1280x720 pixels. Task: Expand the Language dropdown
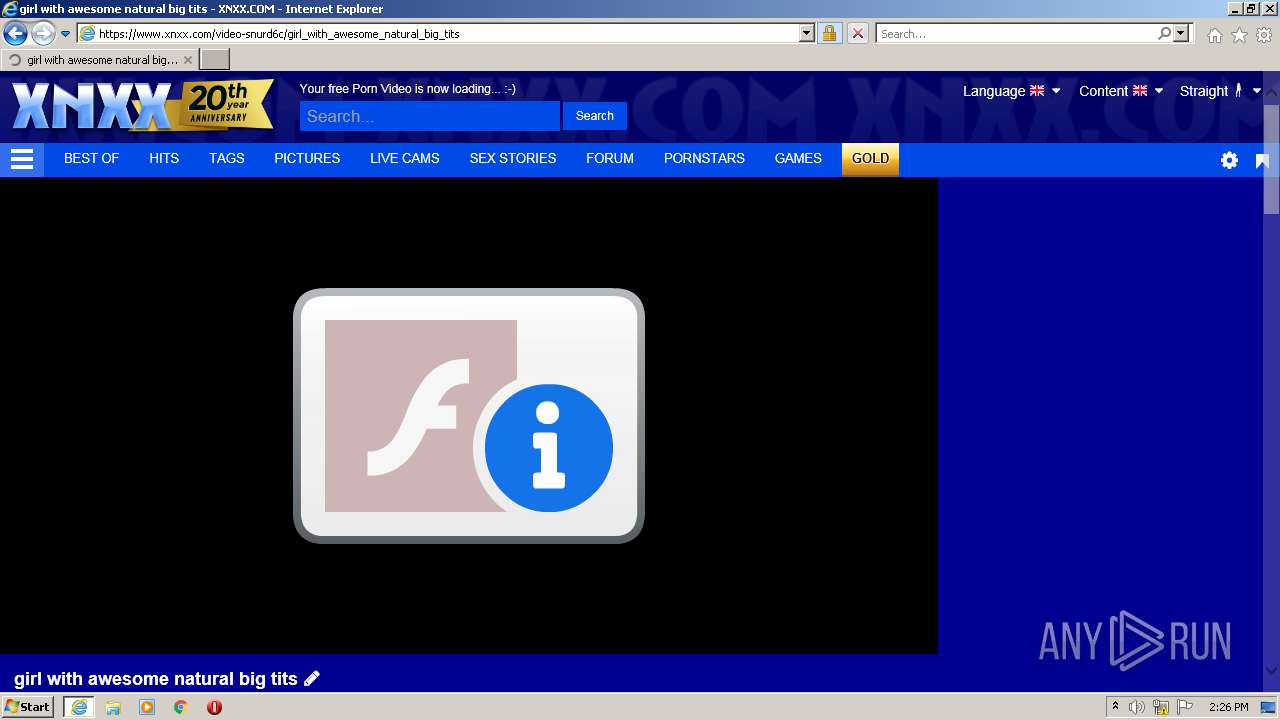point(1012,91)
